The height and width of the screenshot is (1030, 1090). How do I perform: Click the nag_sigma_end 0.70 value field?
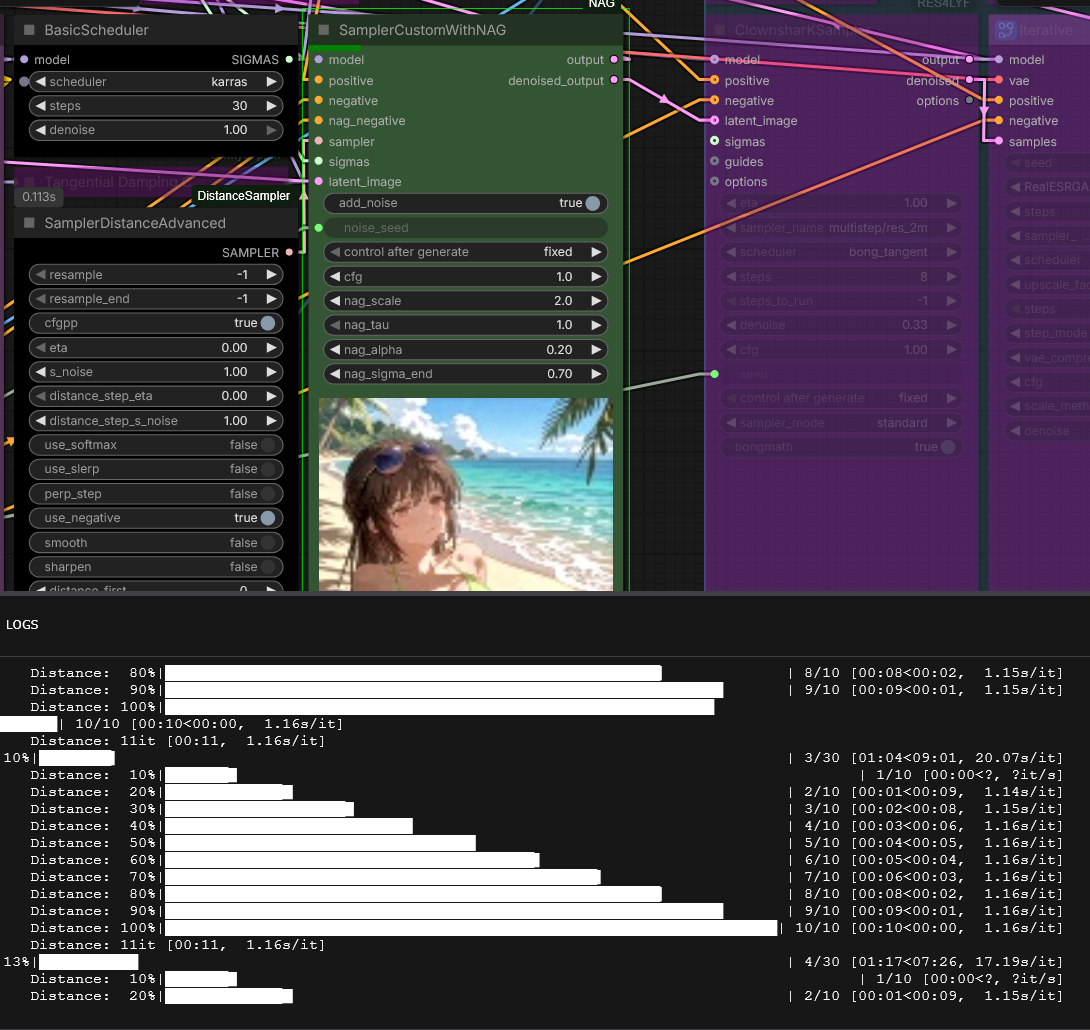(x=466, y=374)
